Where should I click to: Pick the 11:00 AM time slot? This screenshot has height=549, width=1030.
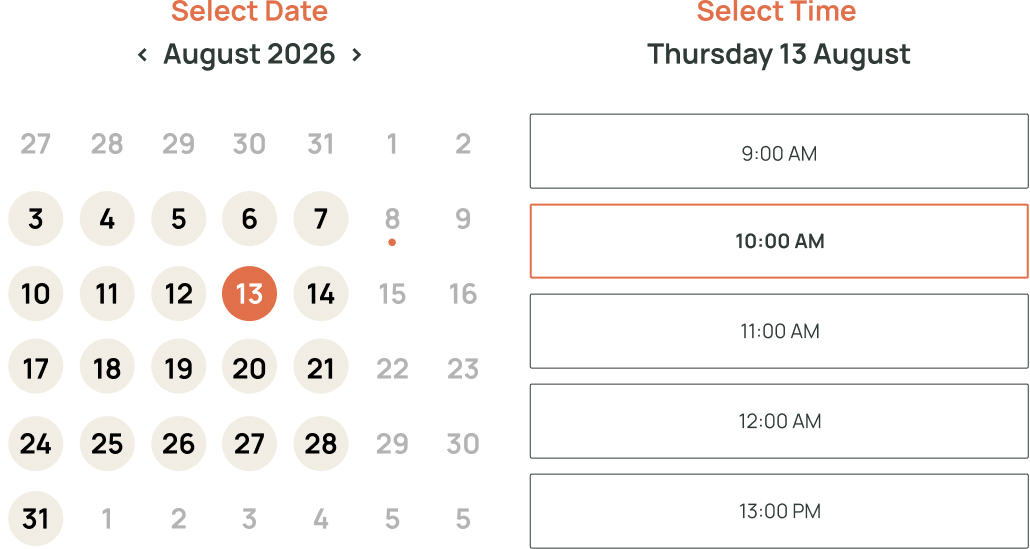[x=779, y=331]
